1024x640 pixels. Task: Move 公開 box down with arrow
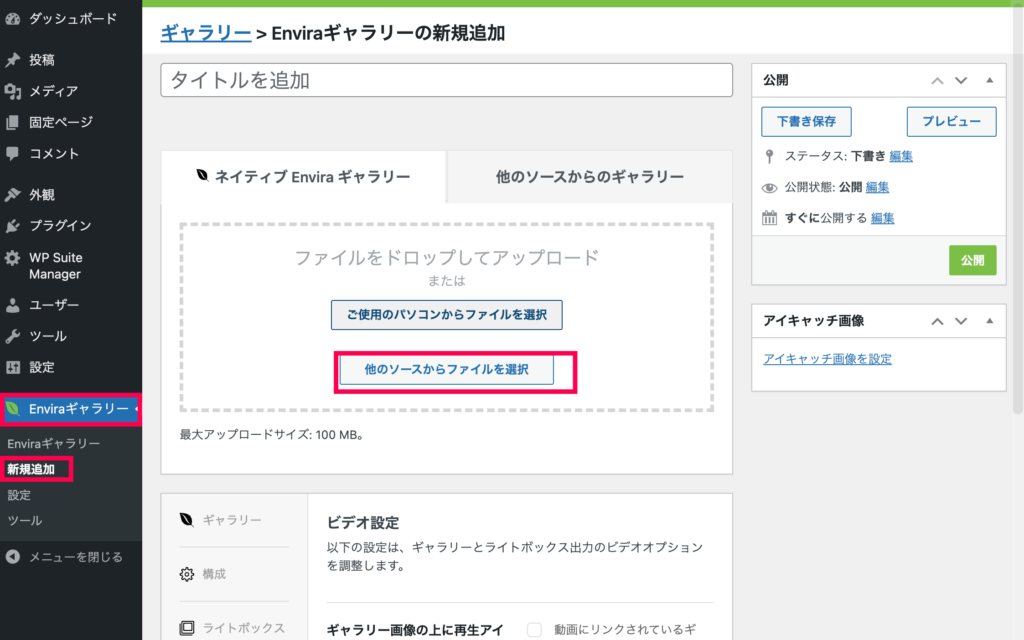961,81
